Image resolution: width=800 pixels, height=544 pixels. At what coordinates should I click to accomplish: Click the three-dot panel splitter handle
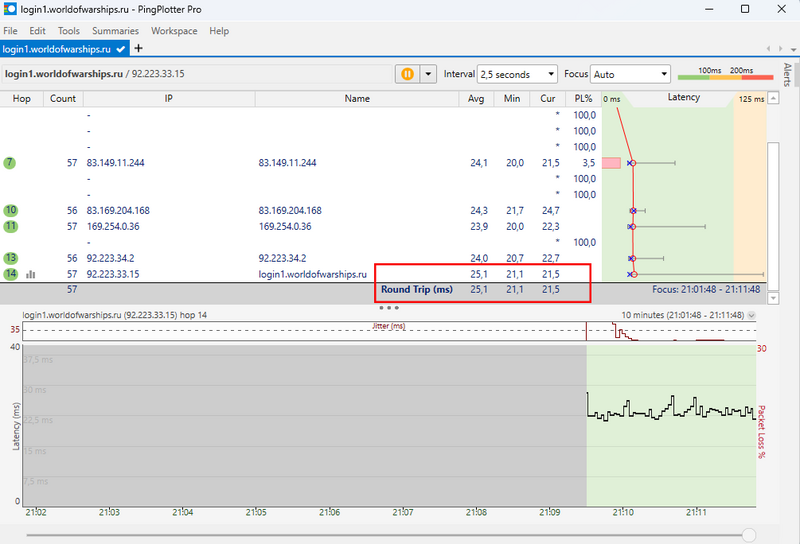[389, 308]
